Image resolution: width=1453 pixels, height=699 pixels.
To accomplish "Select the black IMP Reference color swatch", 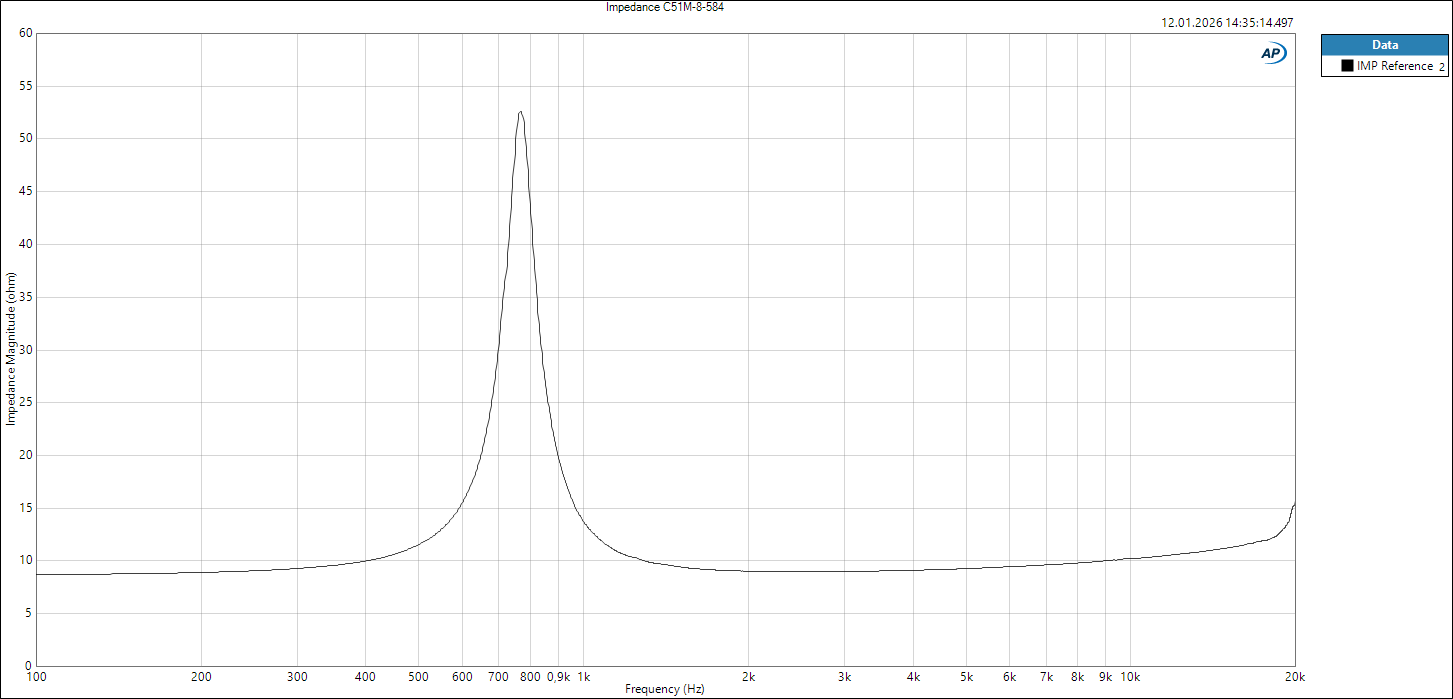I will (x=1346, y=66).
